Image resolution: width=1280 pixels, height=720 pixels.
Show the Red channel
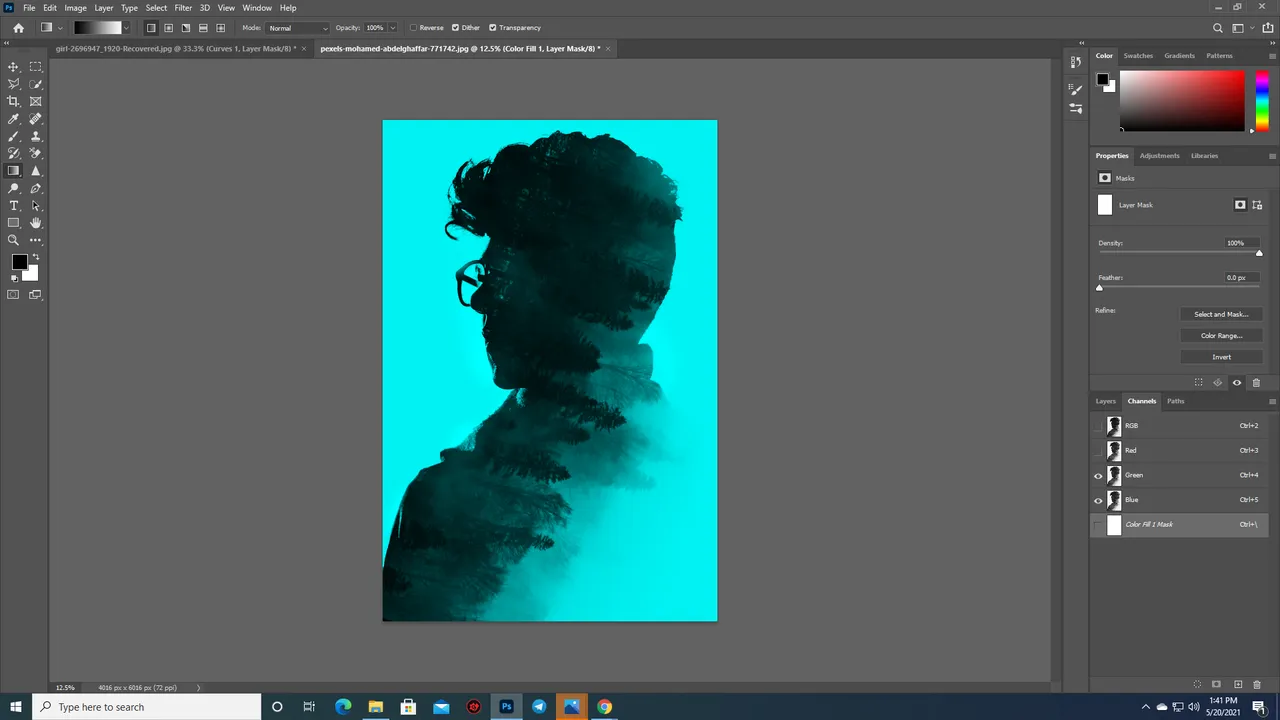pos(1098,450)
